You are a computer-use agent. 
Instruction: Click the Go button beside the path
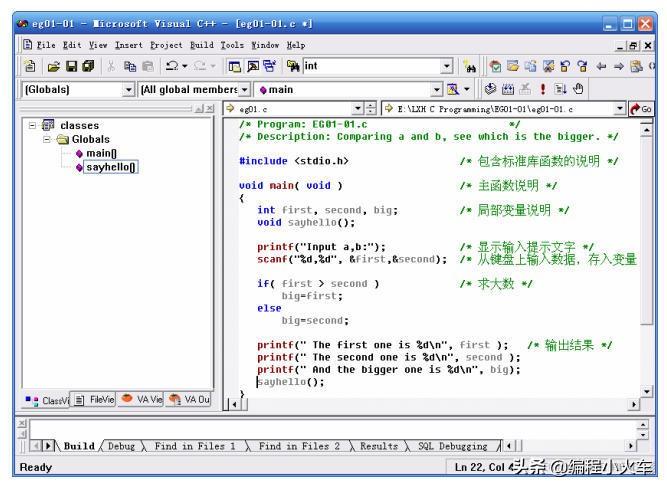pos(641,109)
